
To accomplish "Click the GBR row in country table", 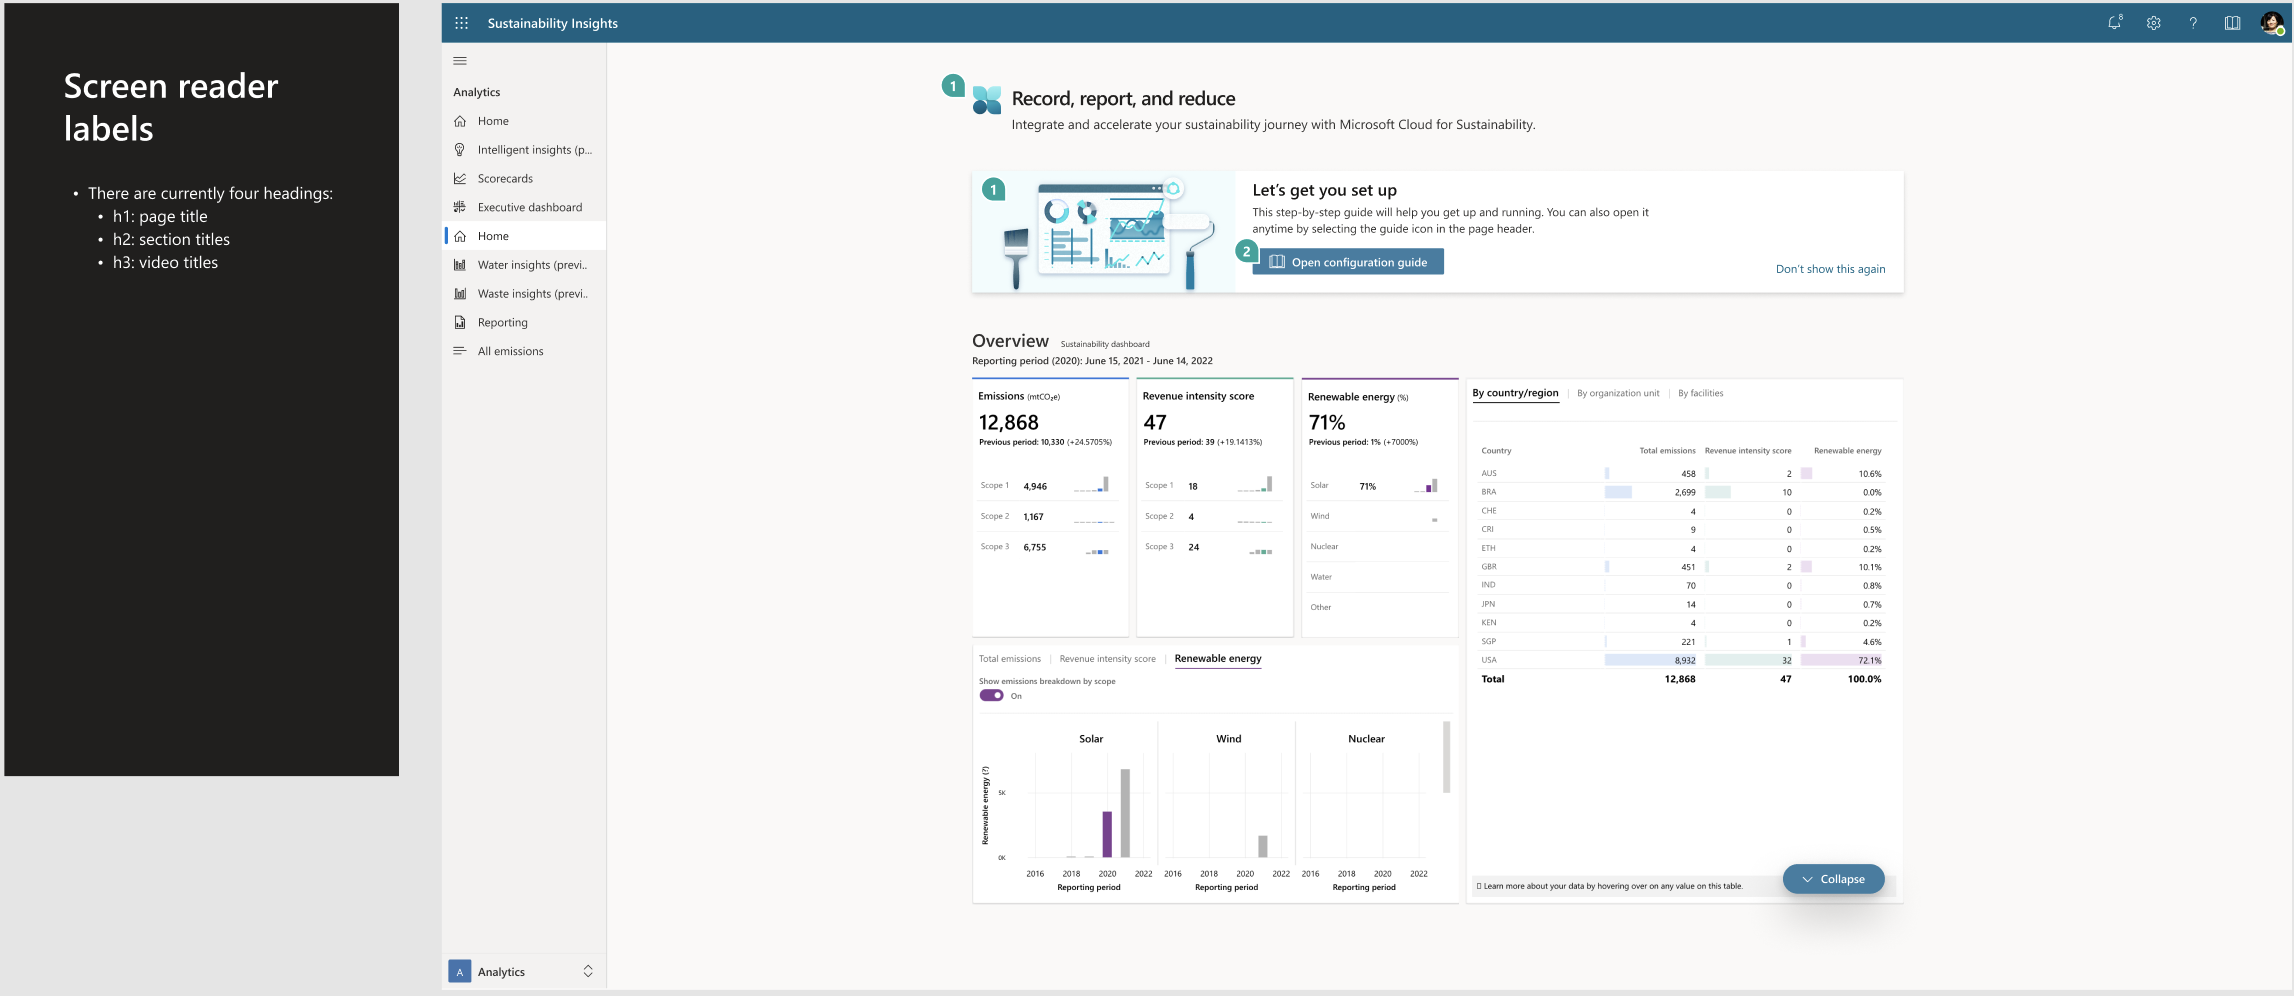I will click(1681, 567).
